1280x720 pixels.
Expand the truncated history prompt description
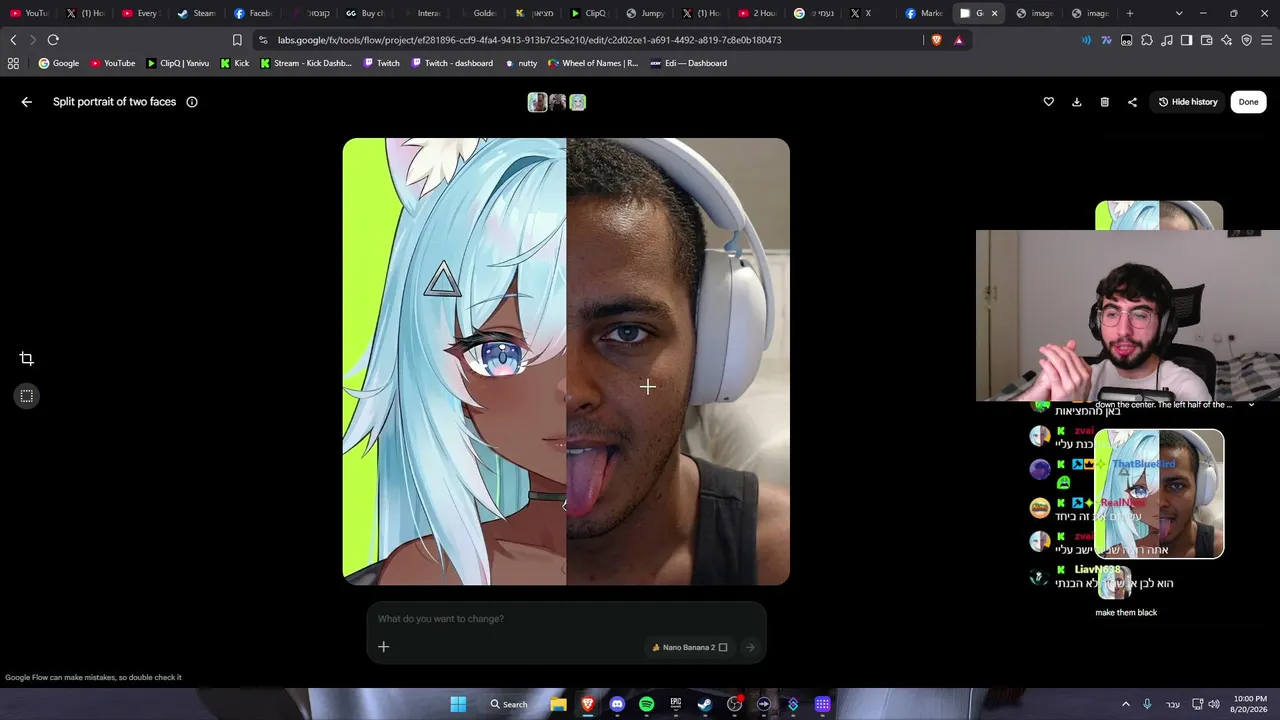click(1251, 405)
